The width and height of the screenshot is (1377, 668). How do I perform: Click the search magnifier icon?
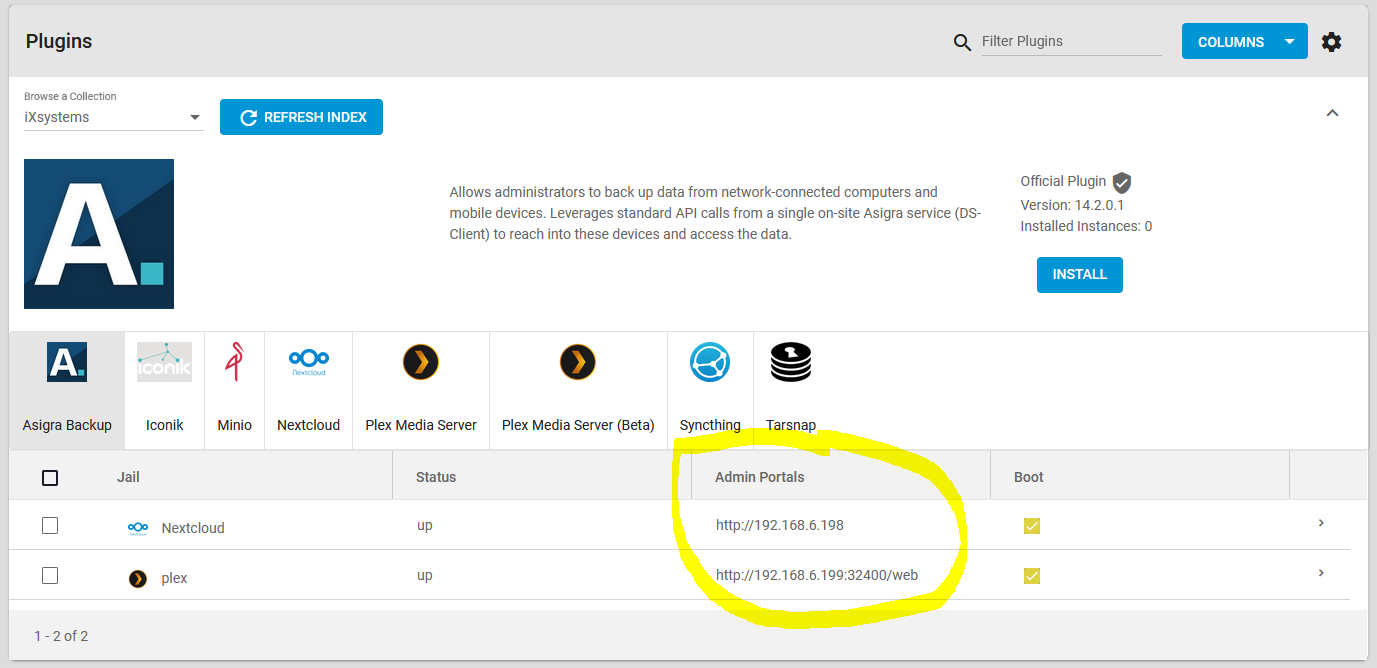pyautogui.click(x=962, y=42)
